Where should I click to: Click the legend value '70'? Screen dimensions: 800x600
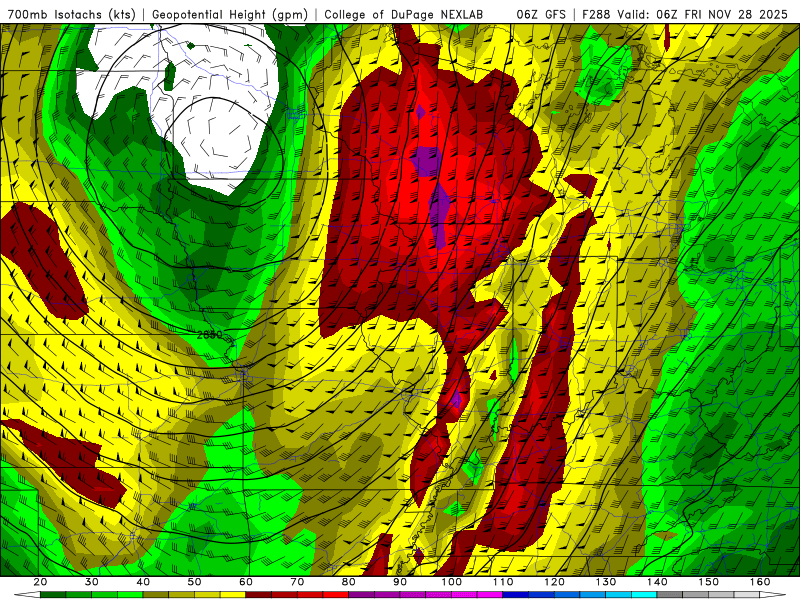(x=297, y=582)
